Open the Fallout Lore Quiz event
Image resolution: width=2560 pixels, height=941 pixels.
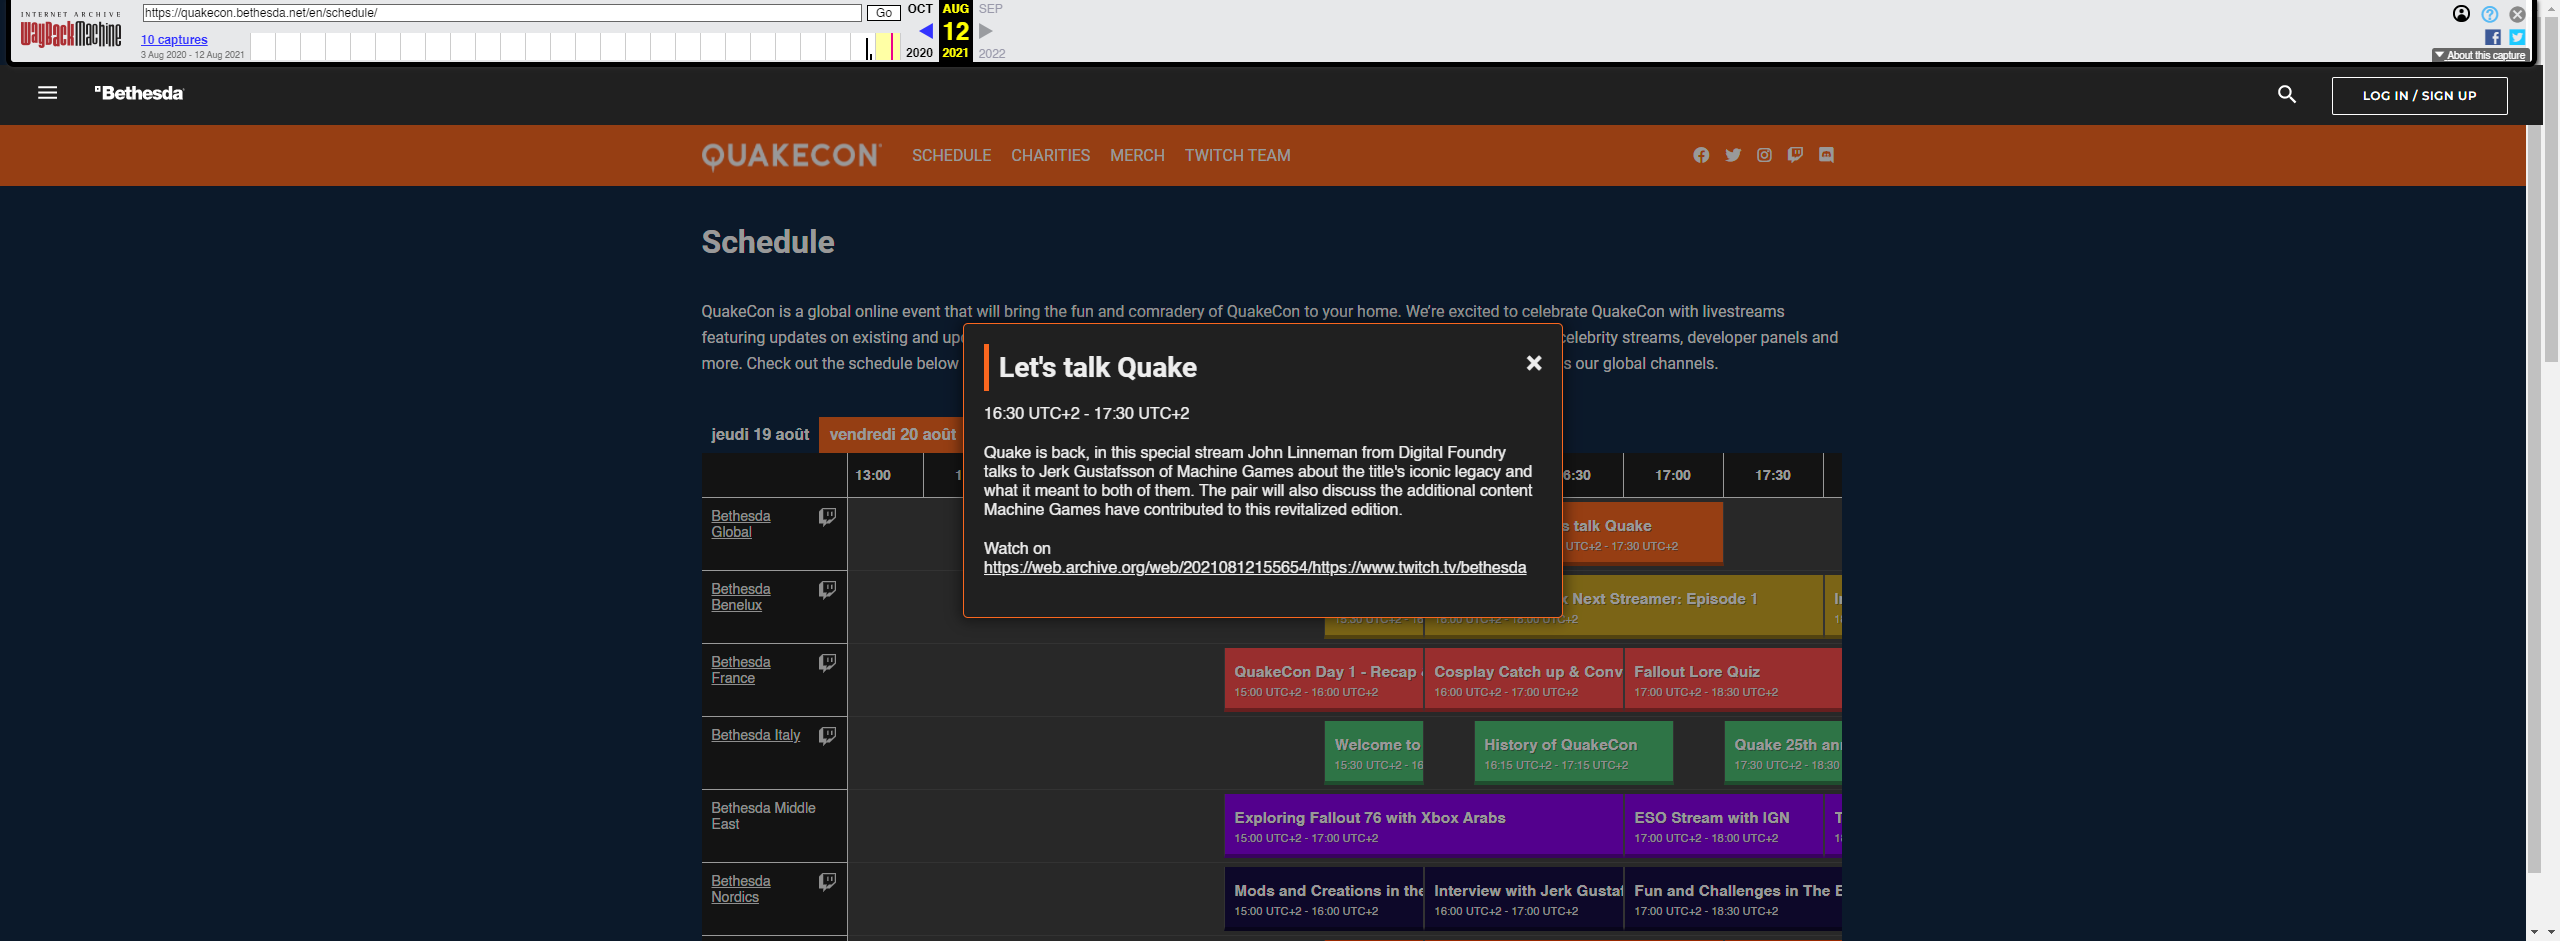(x=1730, y=680)
